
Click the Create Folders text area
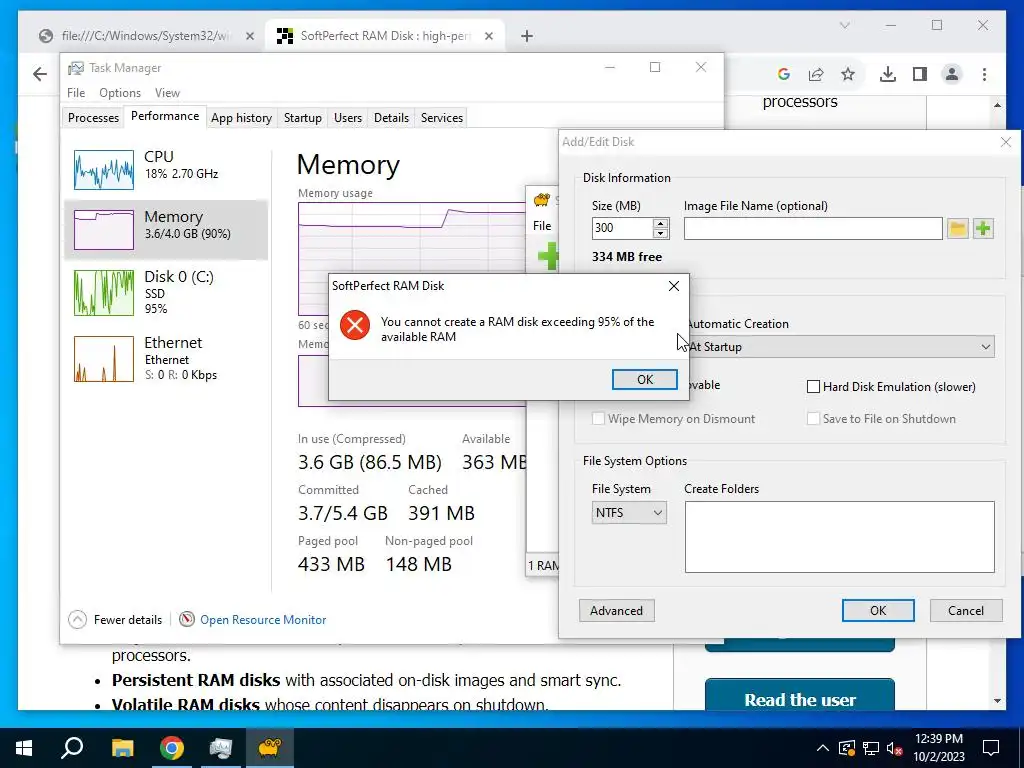point(839,537)
